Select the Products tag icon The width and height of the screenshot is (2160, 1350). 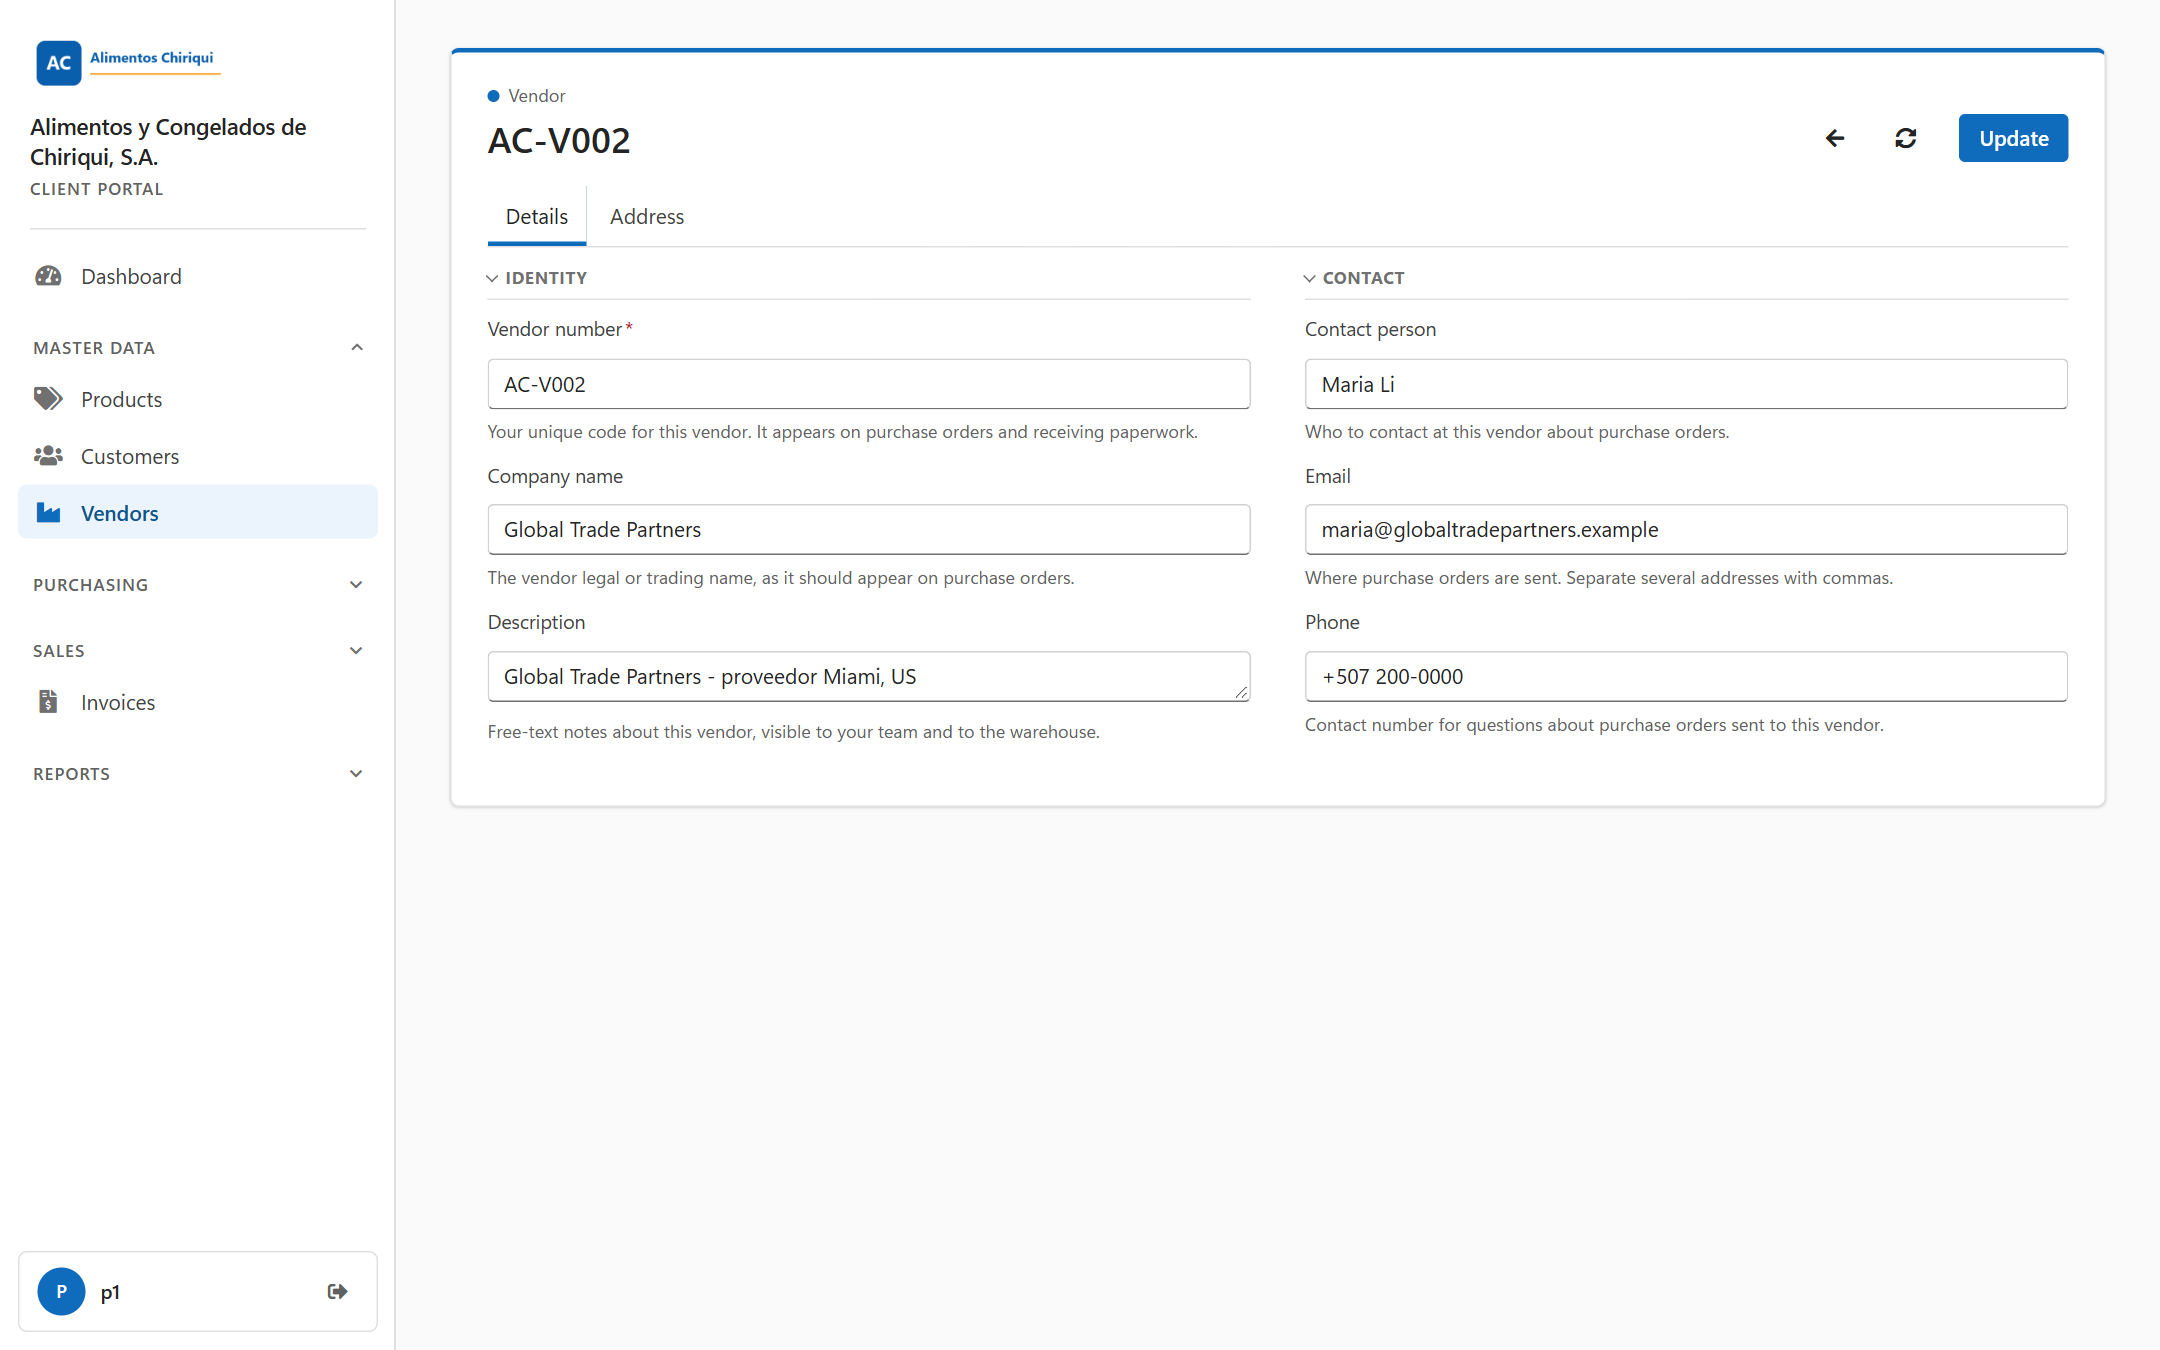click(48, 399)
